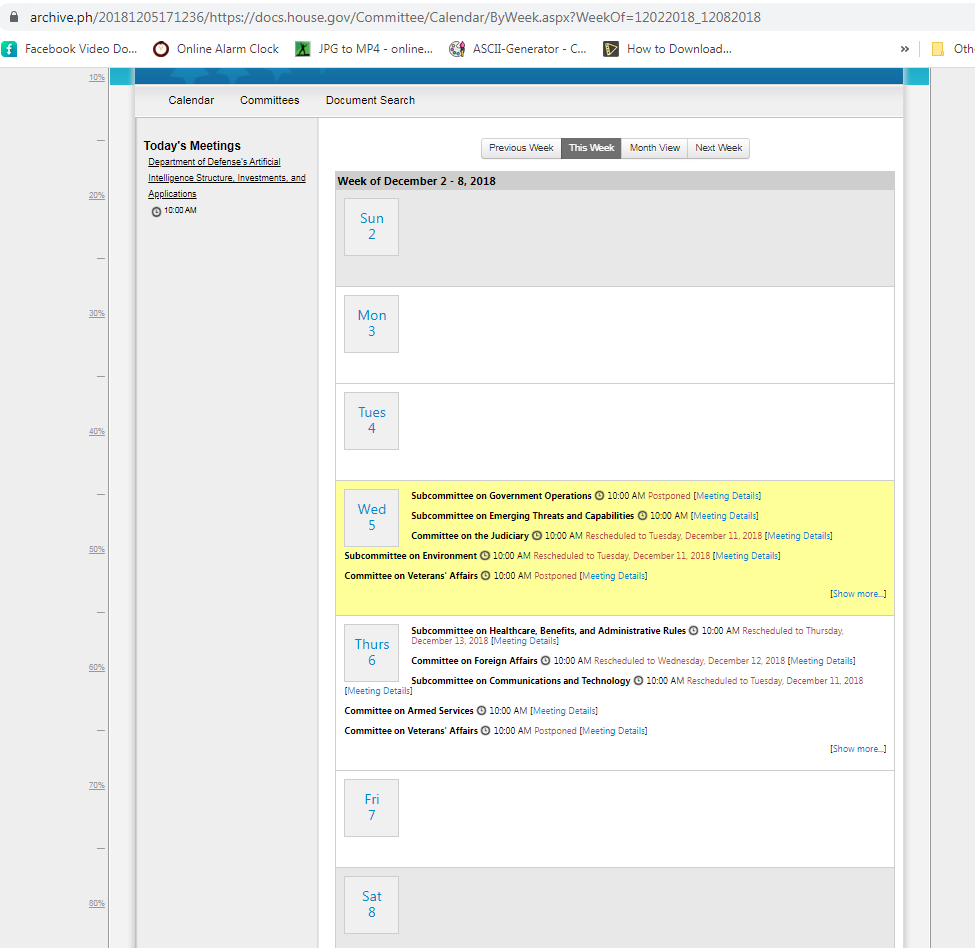Switch to Month View
The width and height of the screenshot is (975, 948).
pos(654,148)
